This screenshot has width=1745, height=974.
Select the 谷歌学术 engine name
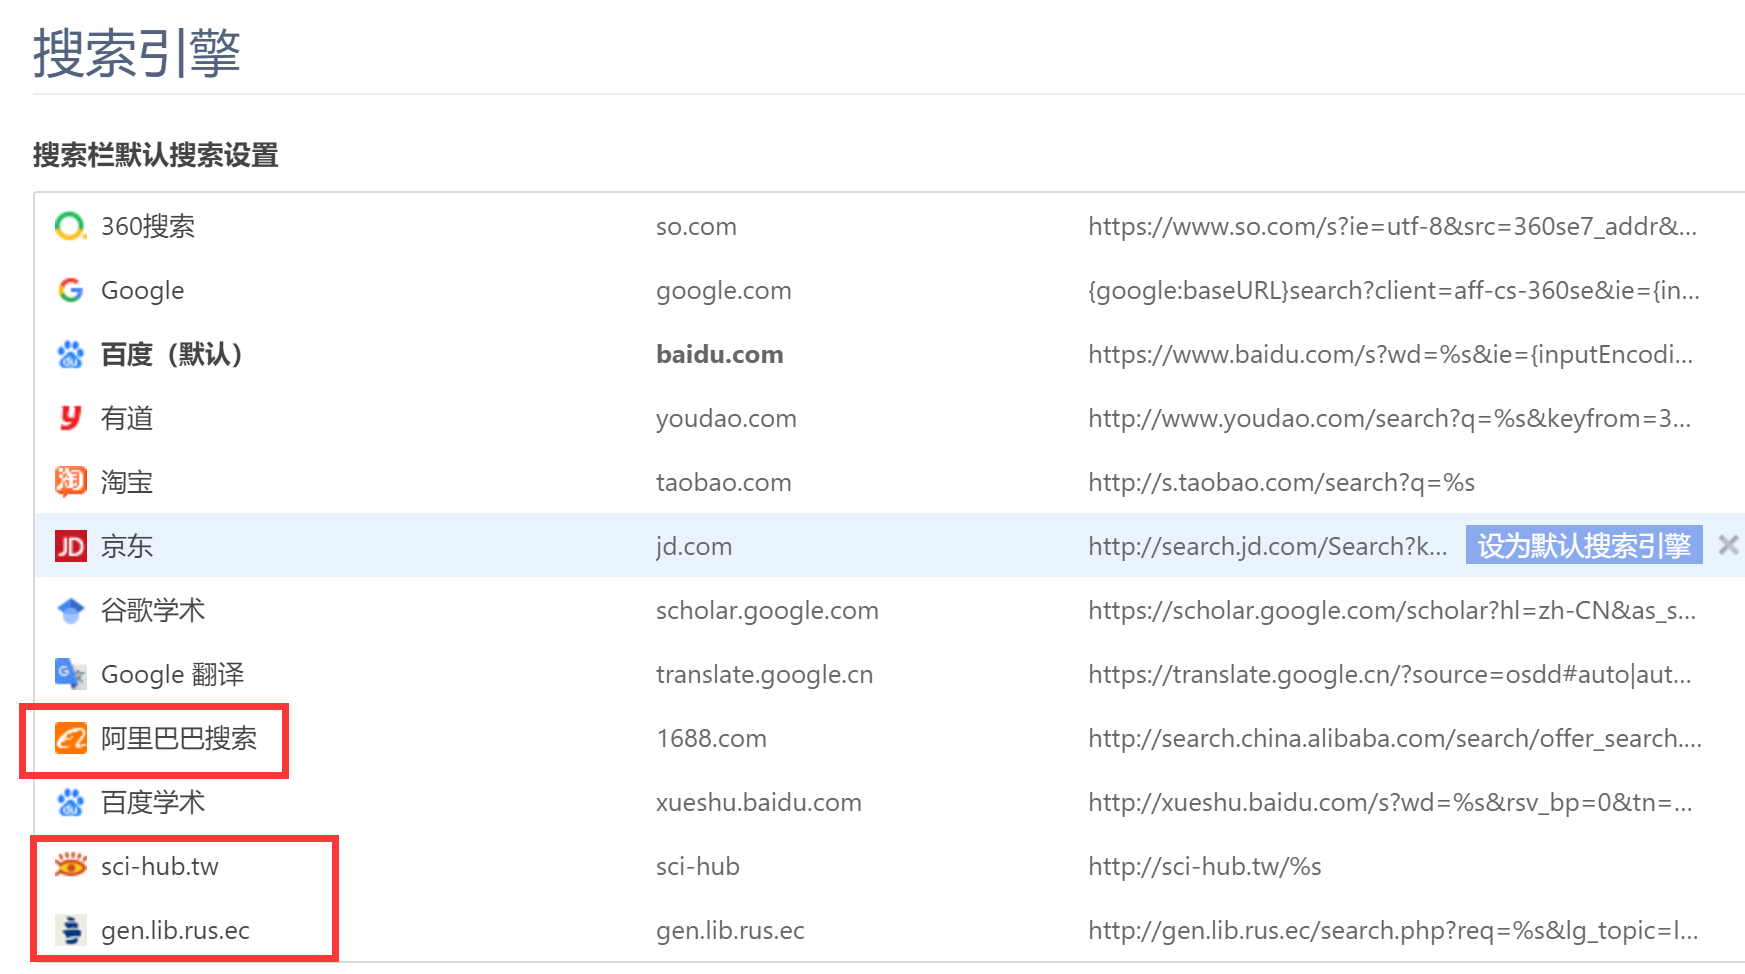[153, 610]
